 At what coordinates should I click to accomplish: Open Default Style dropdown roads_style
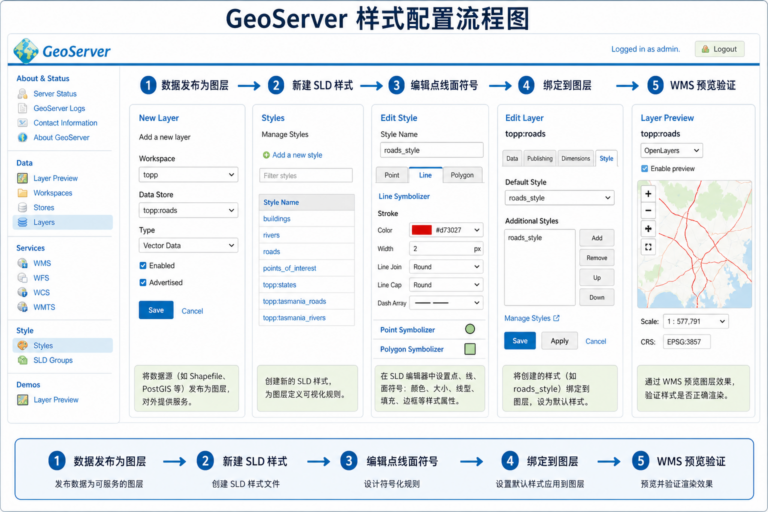point(559,198)
